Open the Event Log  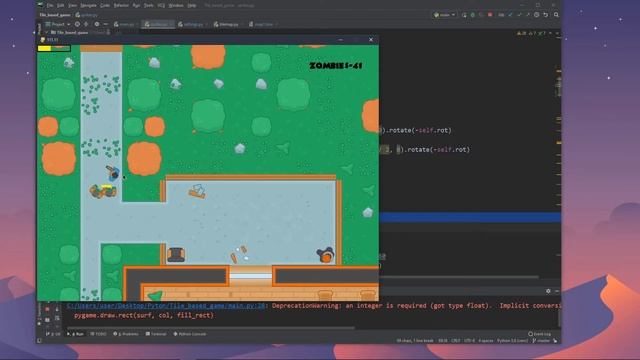[x=539, y=334]
